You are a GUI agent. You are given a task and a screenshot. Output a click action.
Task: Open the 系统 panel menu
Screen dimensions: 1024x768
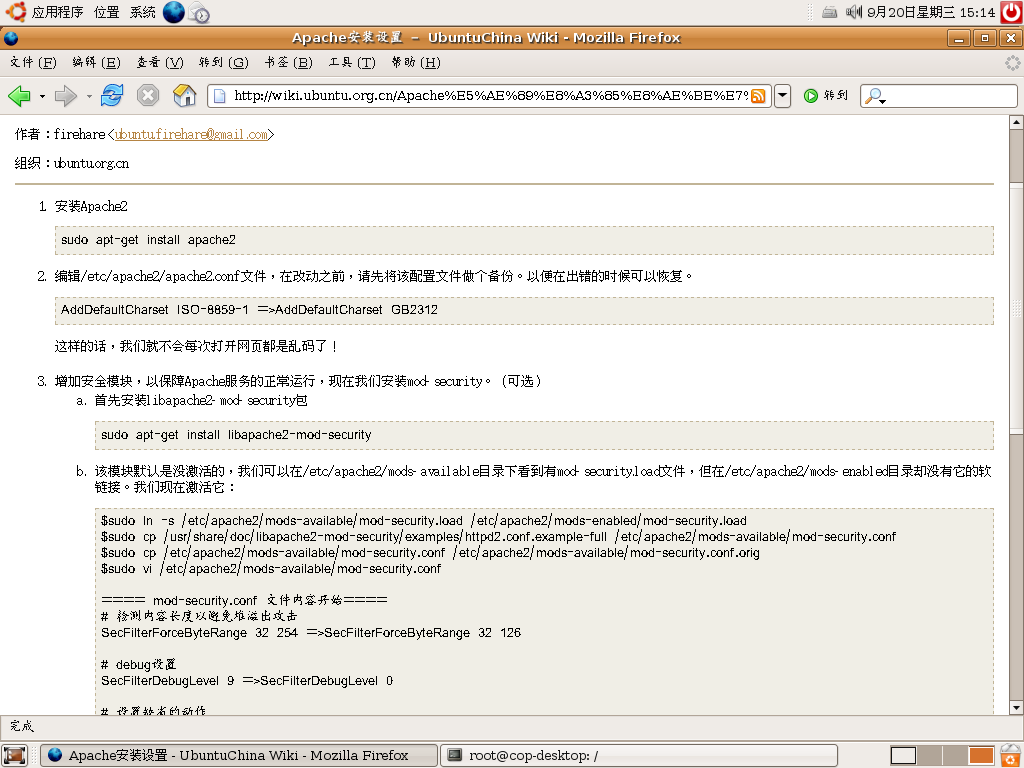click(142, 12)
